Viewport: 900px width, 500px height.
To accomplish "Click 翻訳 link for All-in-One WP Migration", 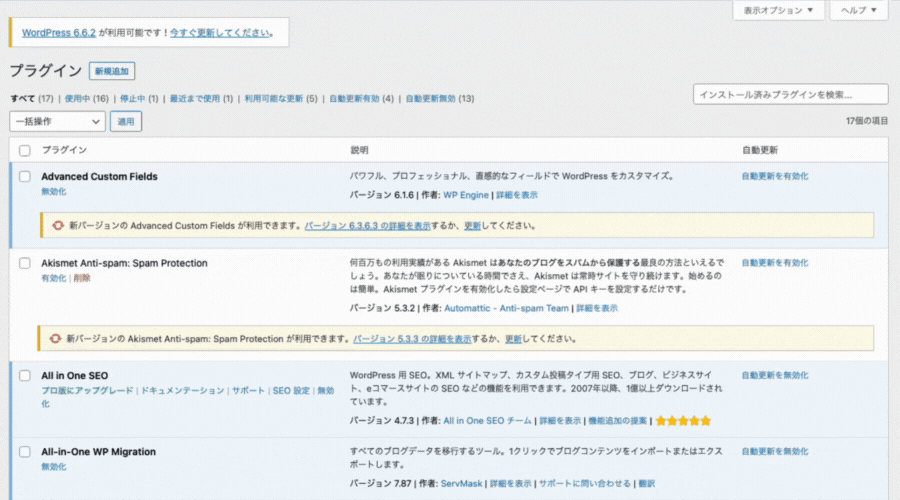I will (x=646, y=484).
